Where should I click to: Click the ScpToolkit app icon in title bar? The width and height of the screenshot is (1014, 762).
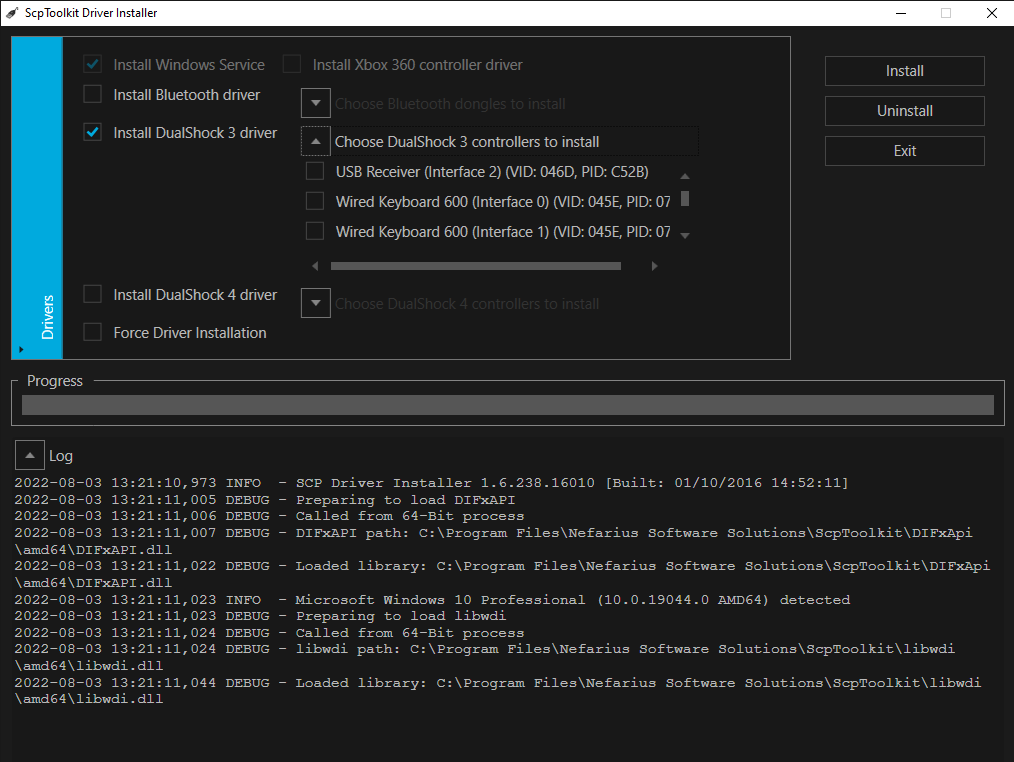(12, 13)
